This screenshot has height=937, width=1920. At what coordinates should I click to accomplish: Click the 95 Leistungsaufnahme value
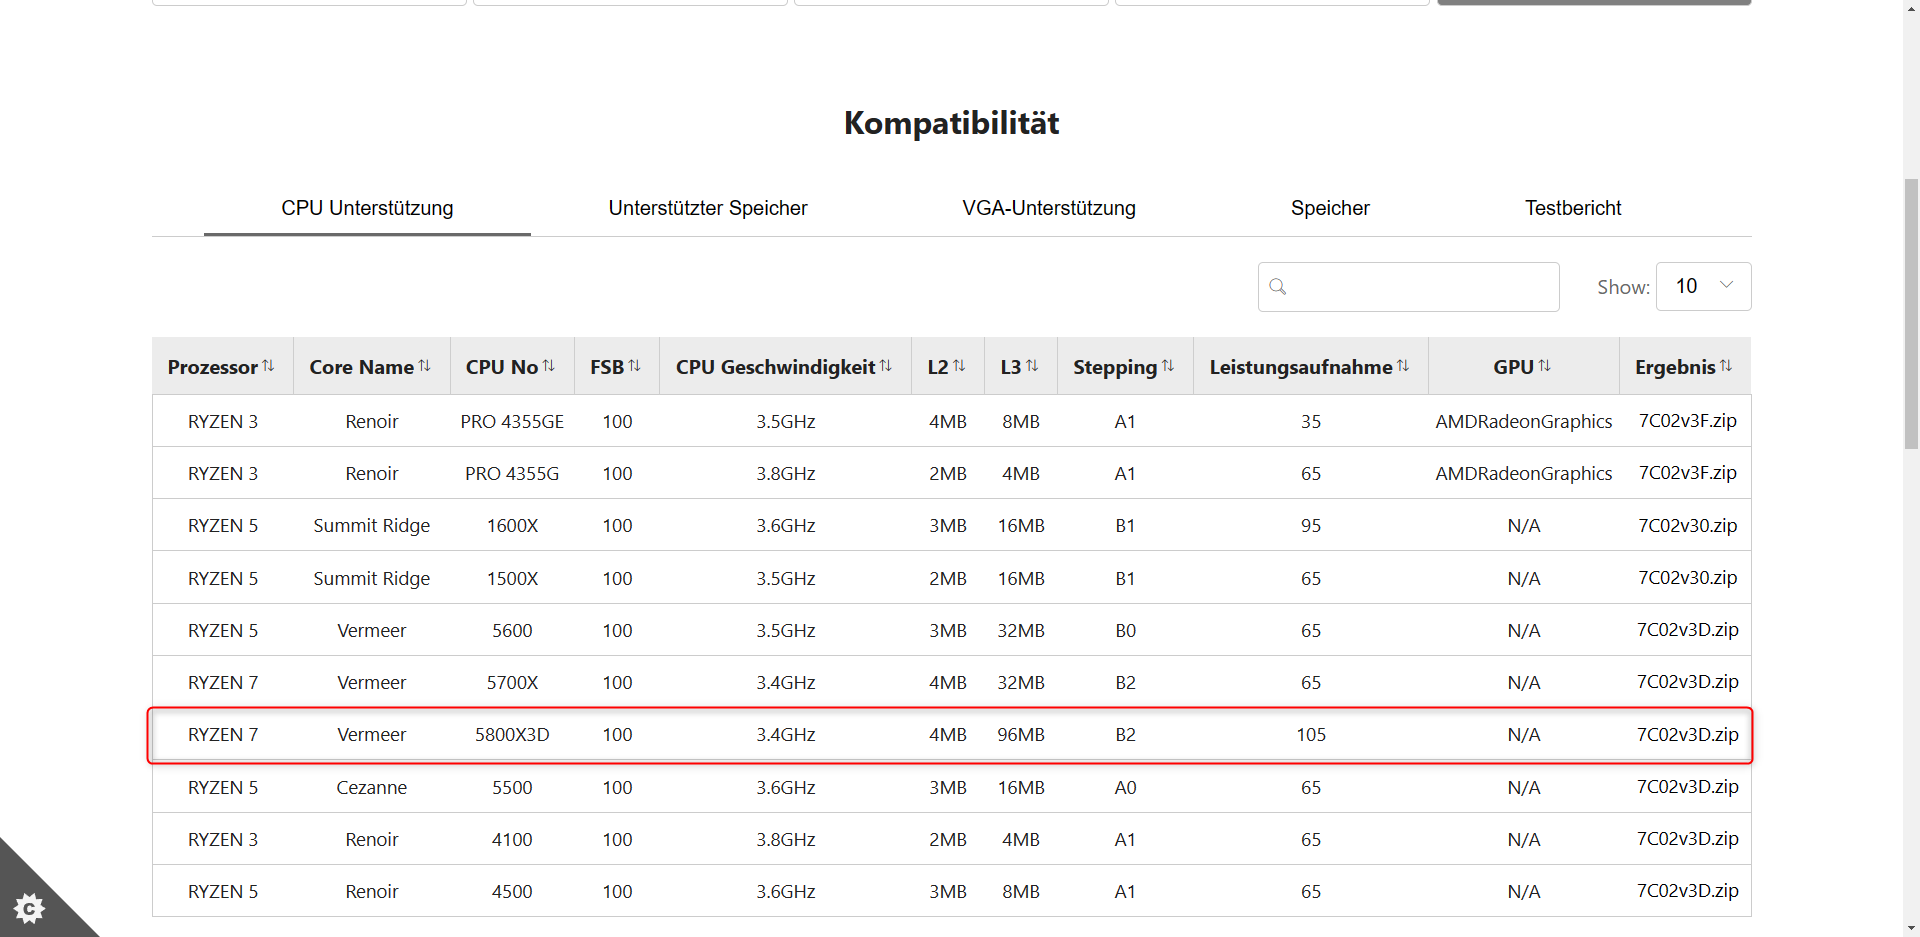pyautogui.click(x=1311, y=525)
